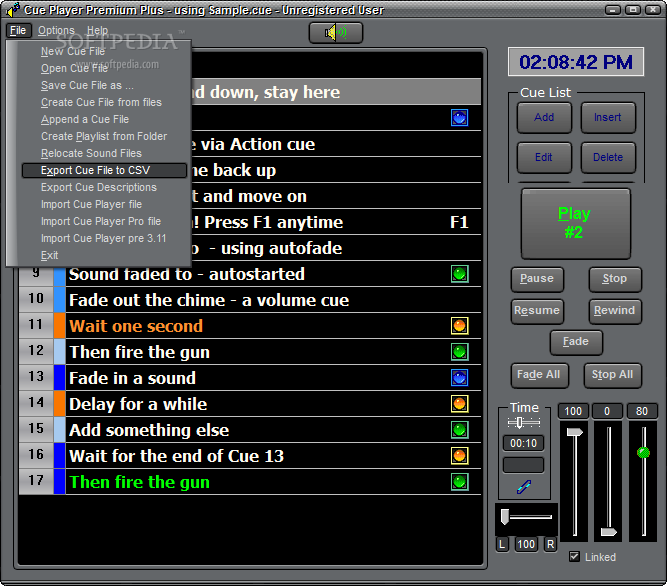Click the 100 volume value box
Image resolution: width=667 pixels, height=586 pixels.
573,411
